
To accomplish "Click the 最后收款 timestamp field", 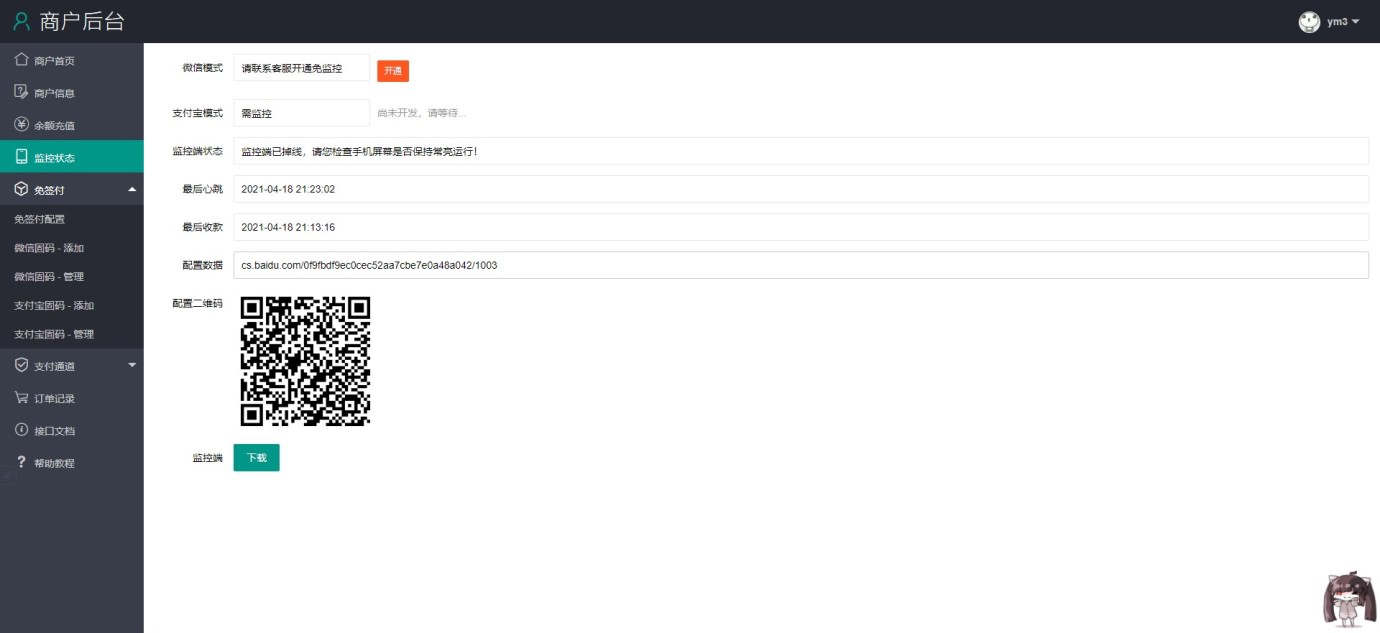I will click(801, 227).
